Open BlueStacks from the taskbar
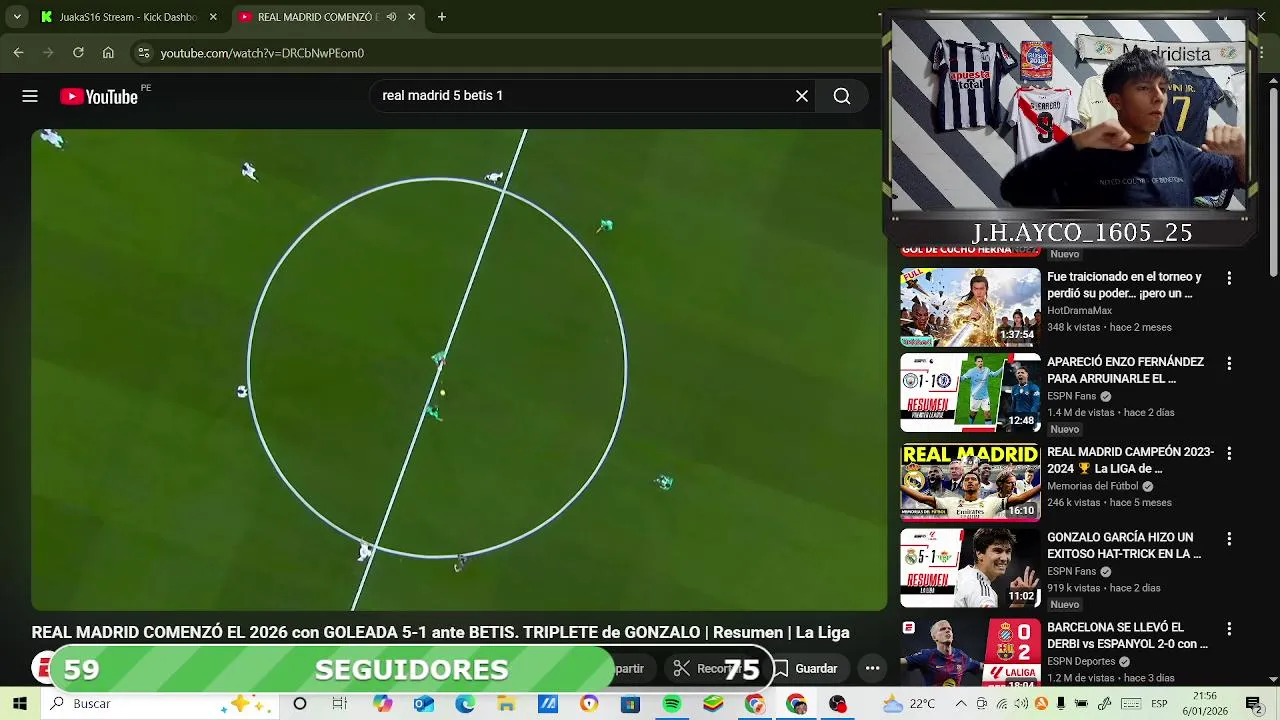 pyautogui.click(x=713, y=704)
